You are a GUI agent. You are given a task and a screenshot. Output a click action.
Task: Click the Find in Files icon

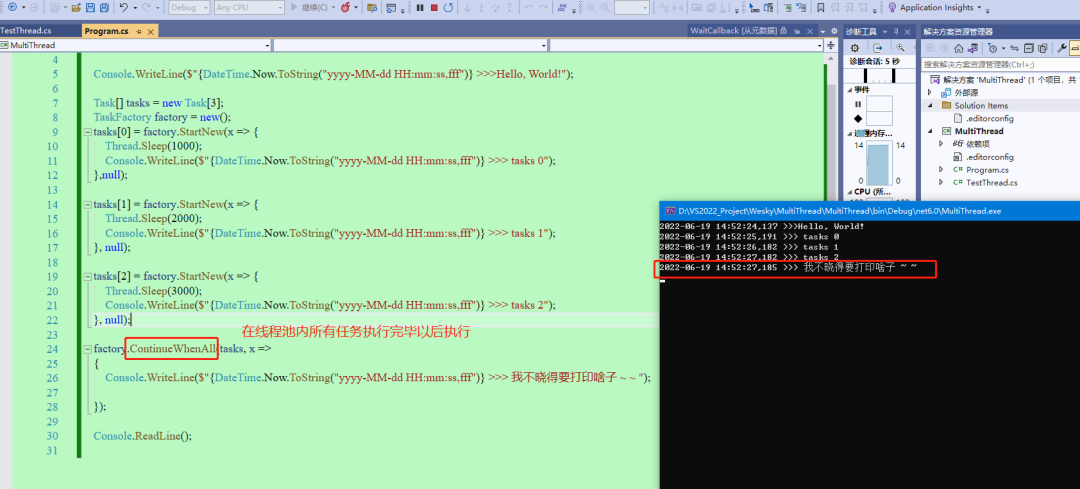click(372, 8)
